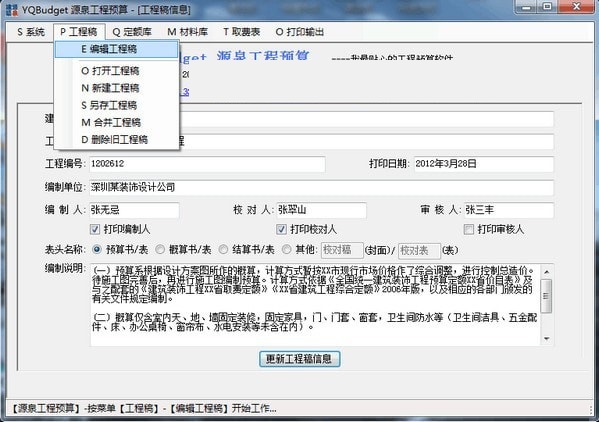Select the 概算书/表 radio button
The width and height of the screenshot is (599, 422).
[160, 250]
